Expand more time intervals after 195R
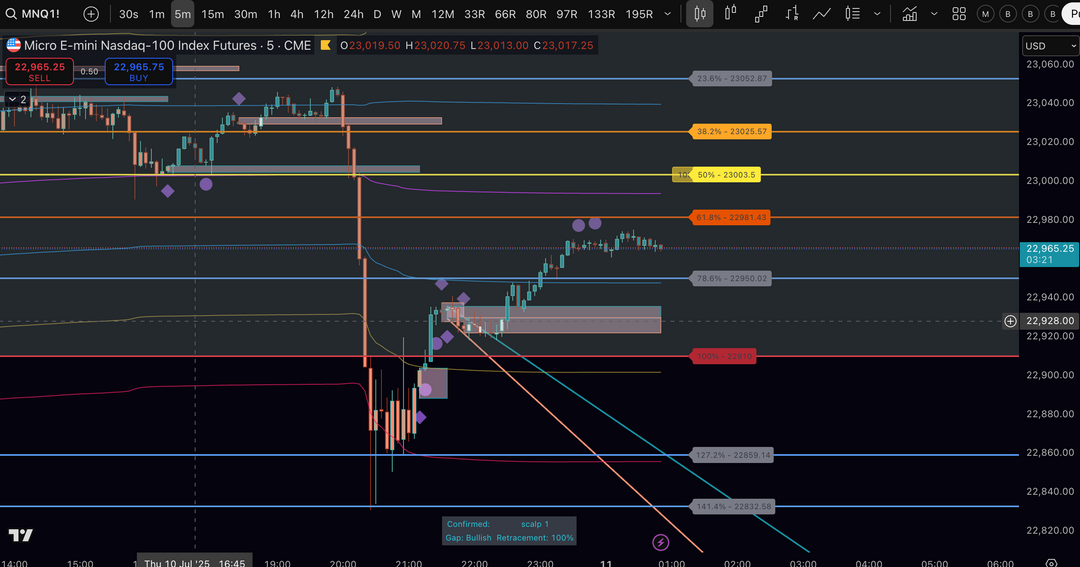This screenshot has width=1080, height=567. [x=667, y=14]
